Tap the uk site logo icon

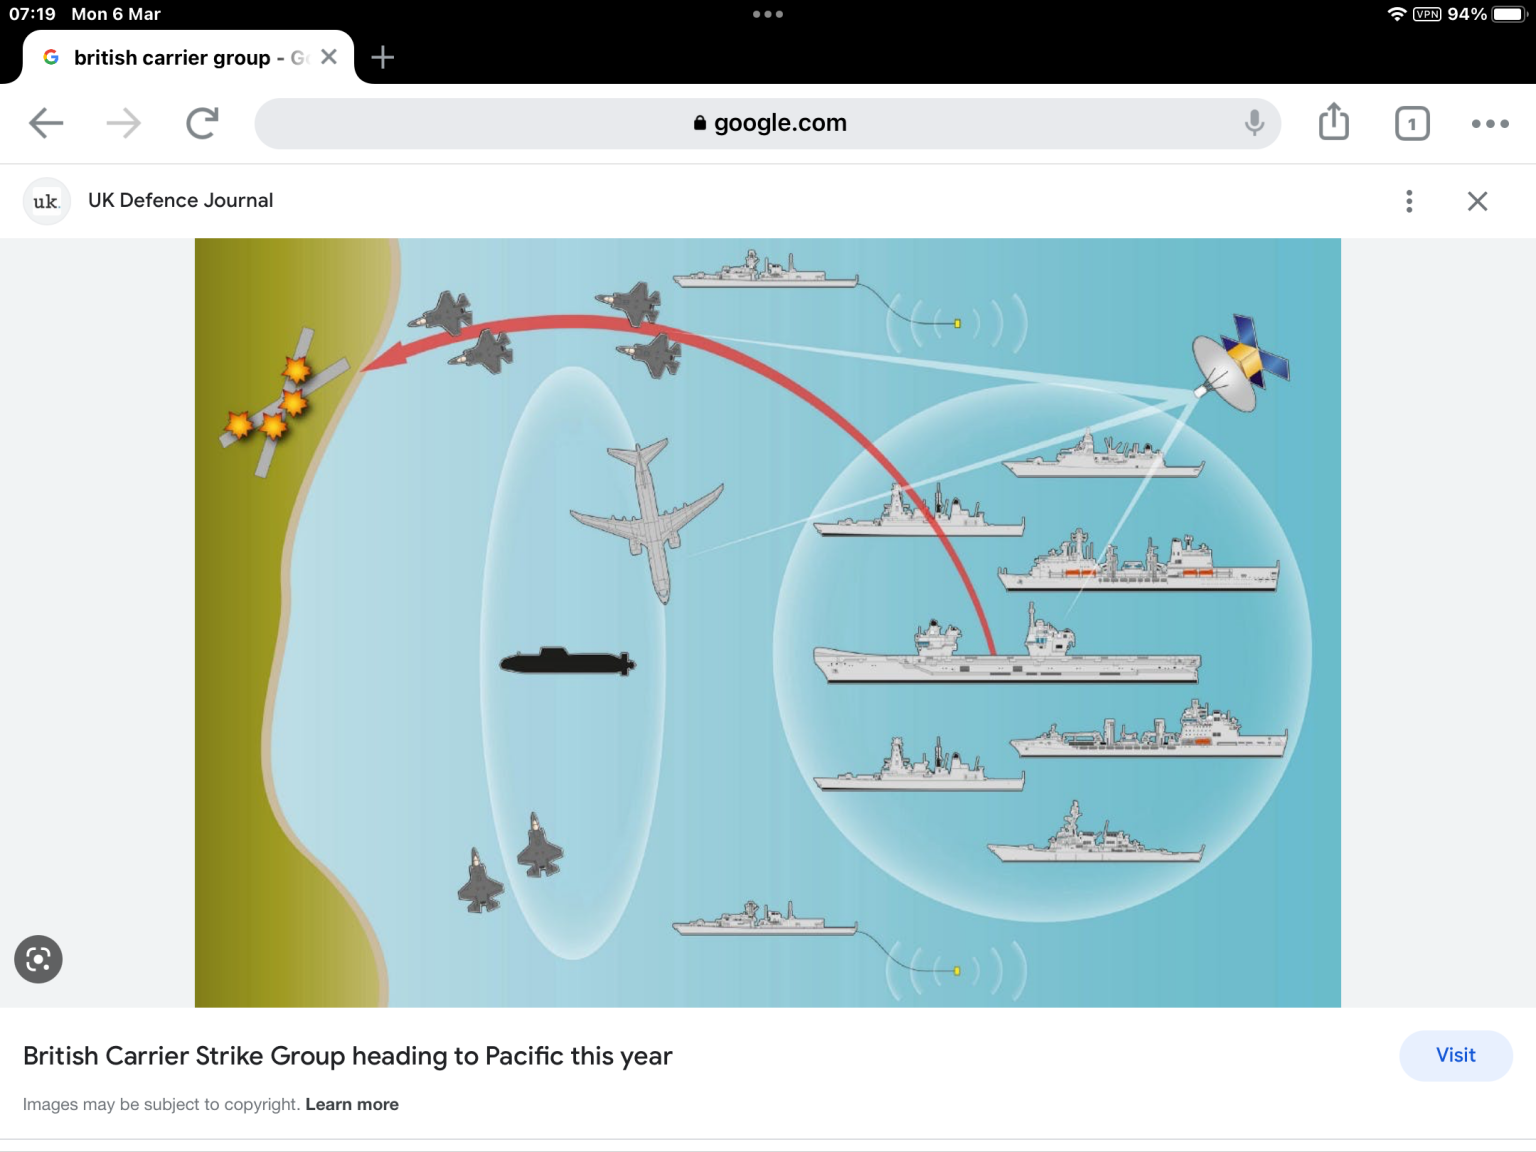click(46, 201)
